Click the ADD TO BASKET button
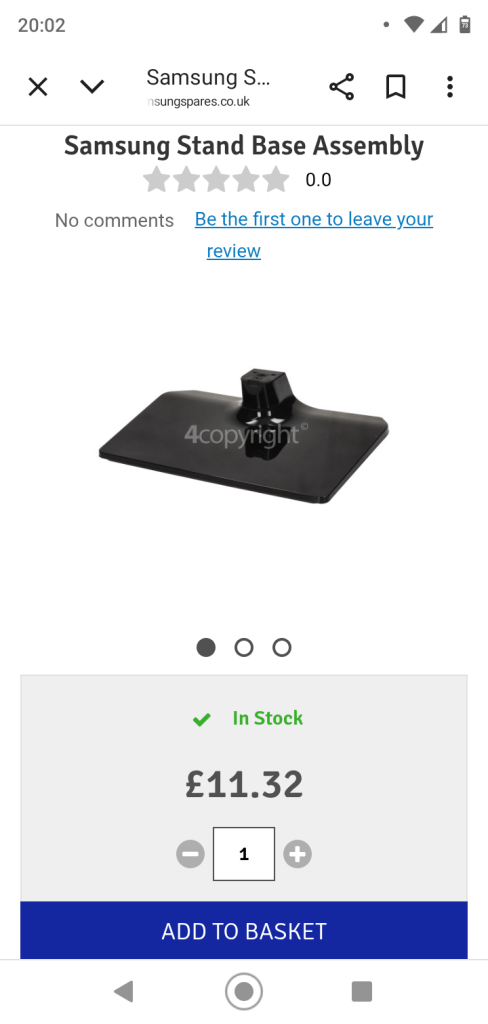 [x=244, y=931]
